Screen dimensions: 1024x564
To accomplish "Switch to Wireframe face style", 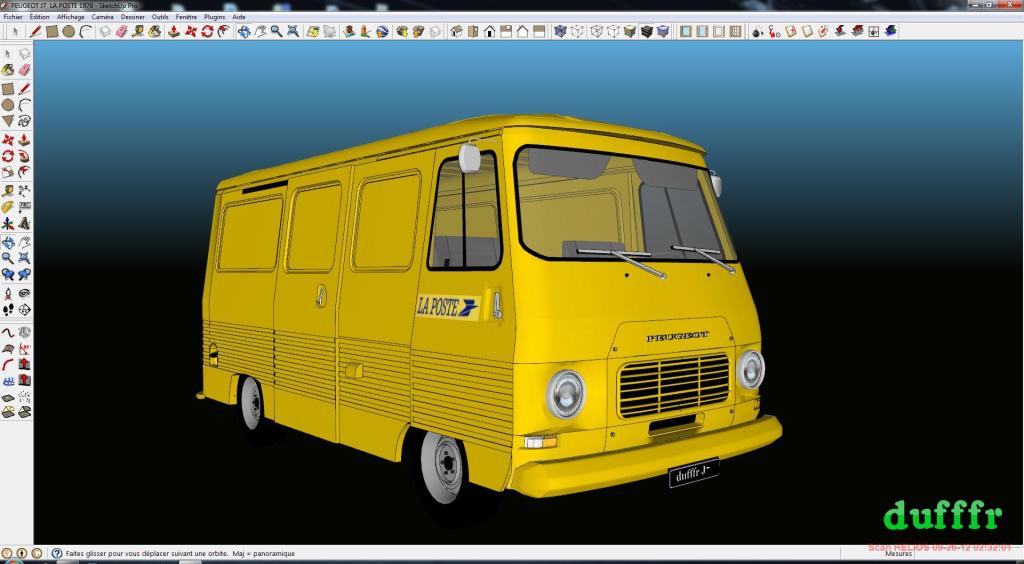I will click(x=596, y=31).
